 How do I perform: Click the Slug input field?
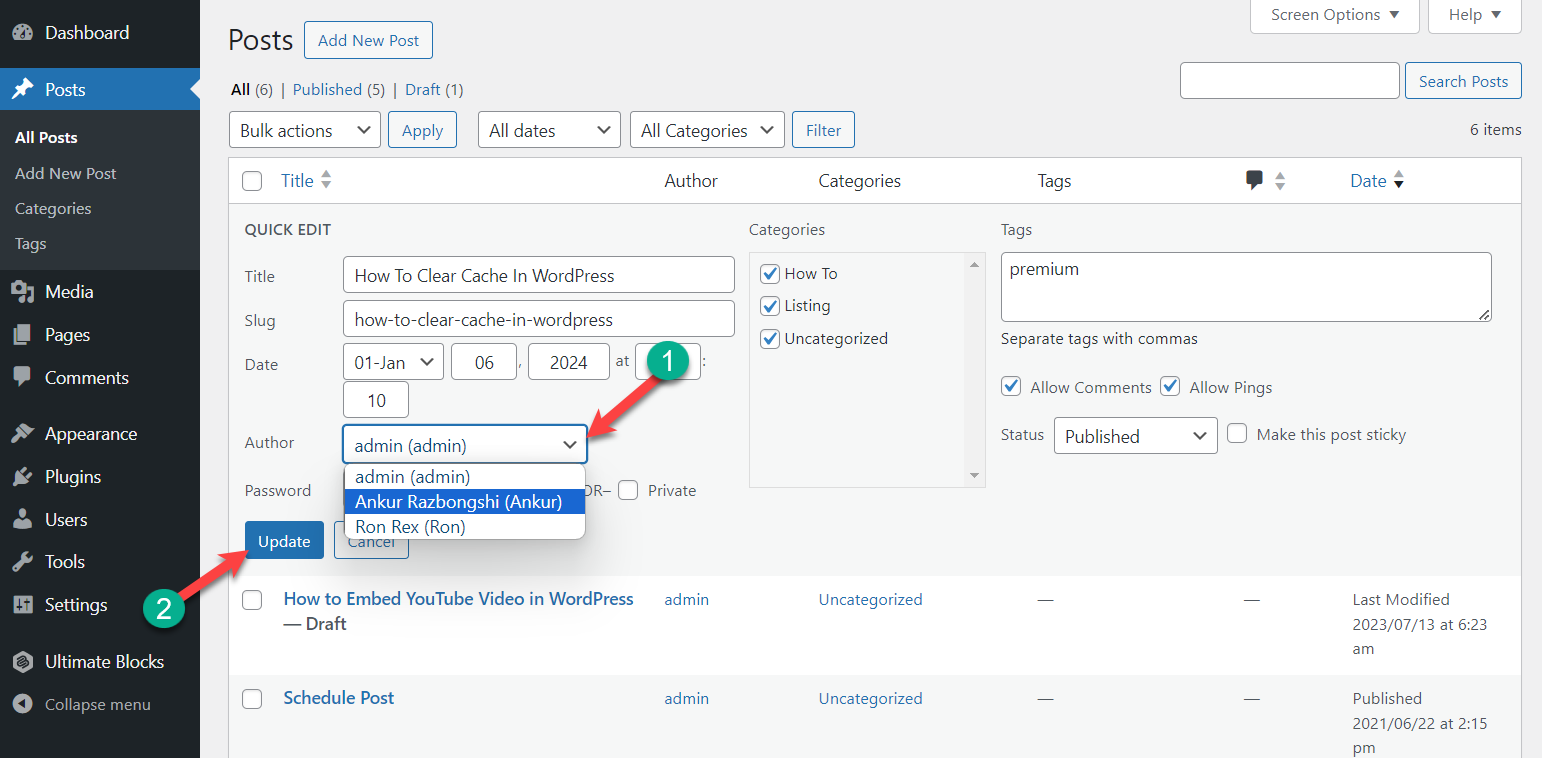tap(539, 320)
